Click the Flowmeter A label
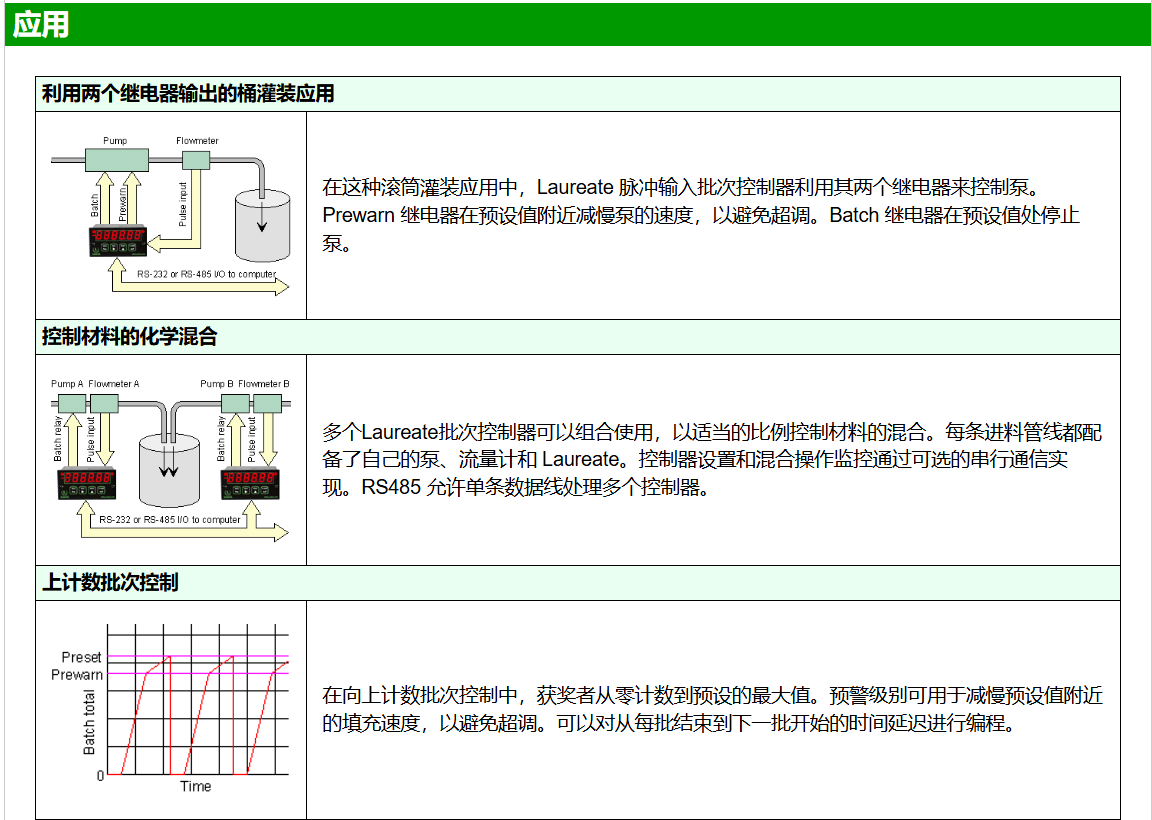 114,384
